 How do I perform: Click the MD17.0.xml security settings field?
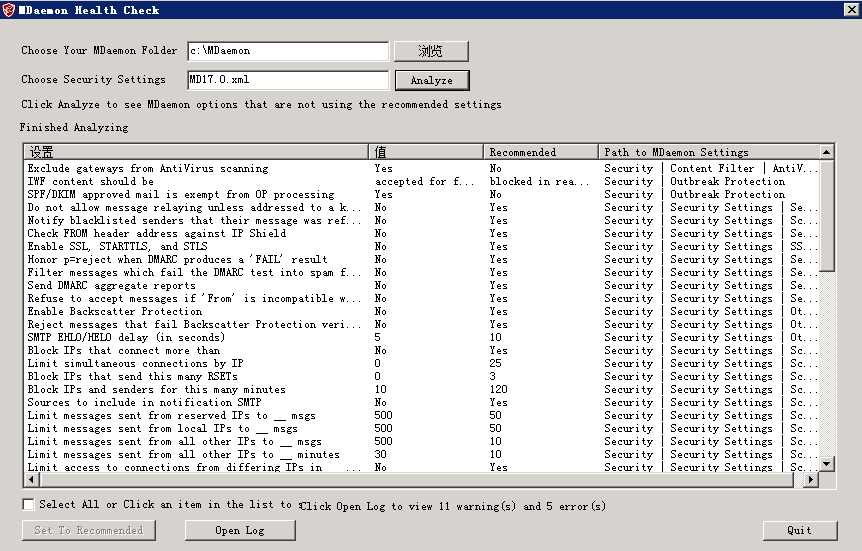click(x=288, y=80)
